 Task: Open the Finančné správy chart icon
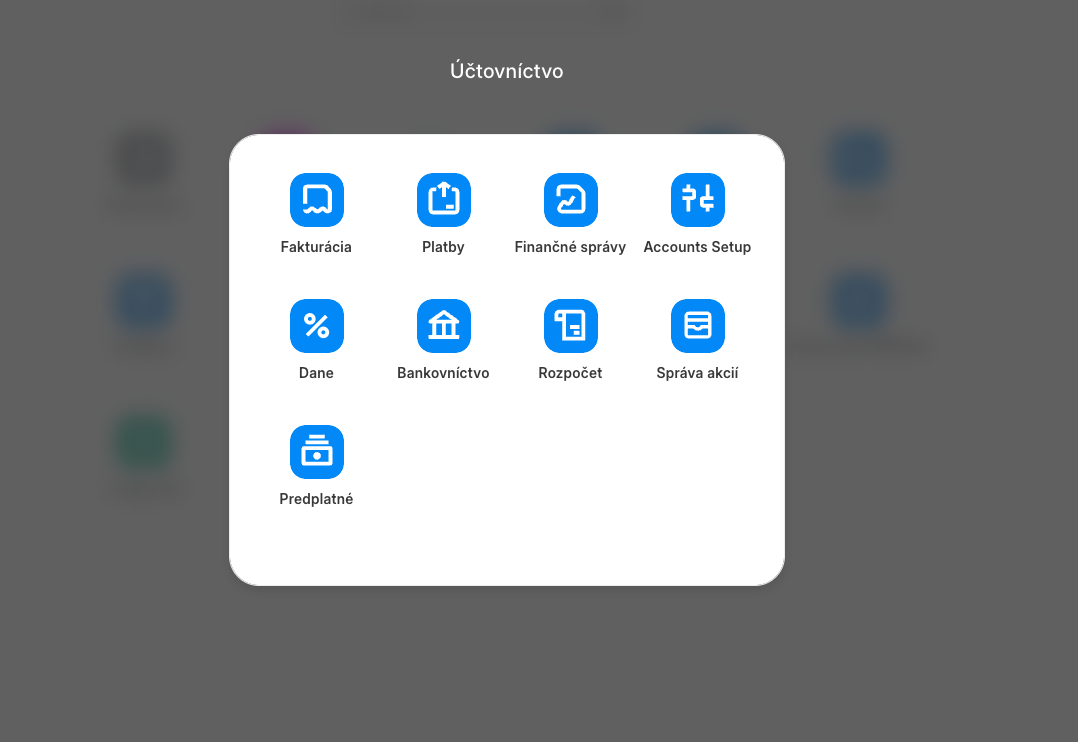click(570, 200)
